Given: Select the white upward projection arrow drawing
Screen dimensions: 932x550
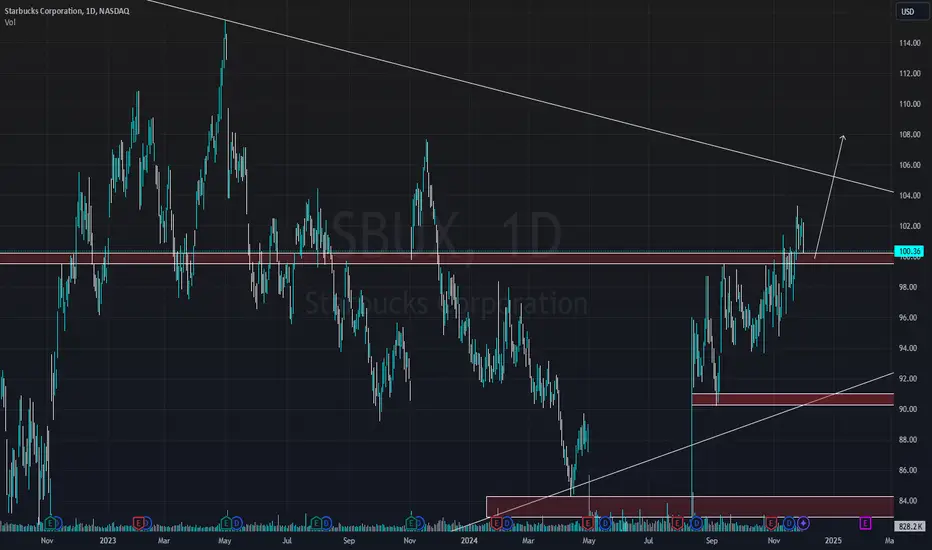Looking at the screenshot, I should pos(830,196).
